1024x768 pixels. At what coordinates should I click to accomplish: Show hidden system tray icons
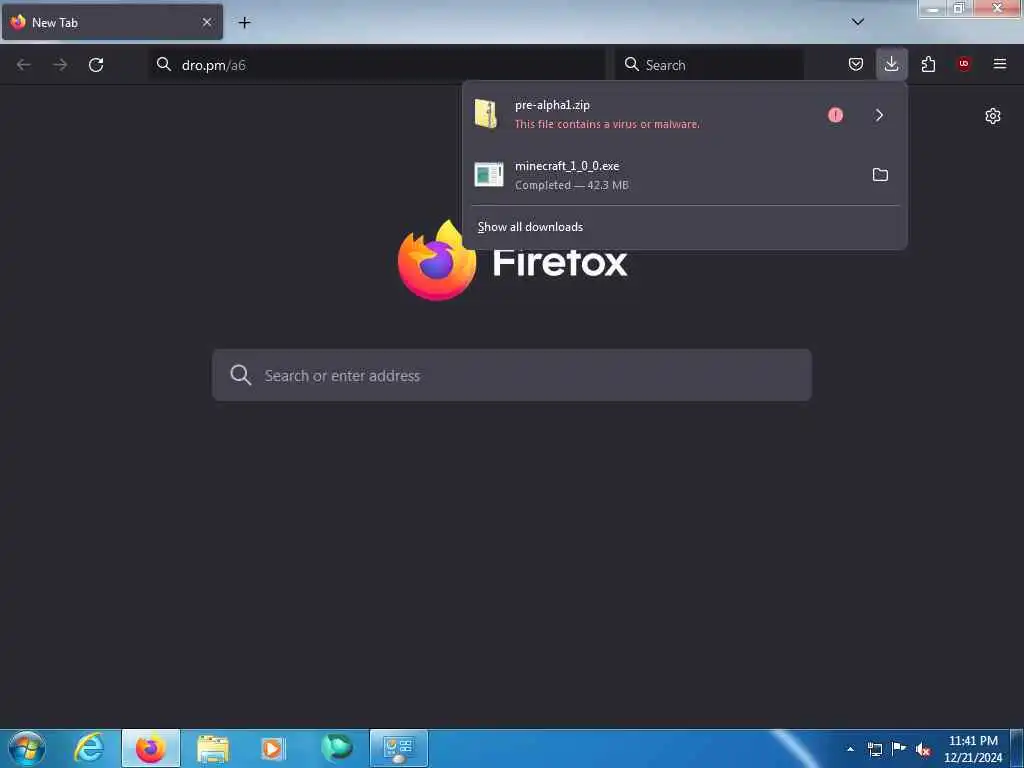[850, 748]
